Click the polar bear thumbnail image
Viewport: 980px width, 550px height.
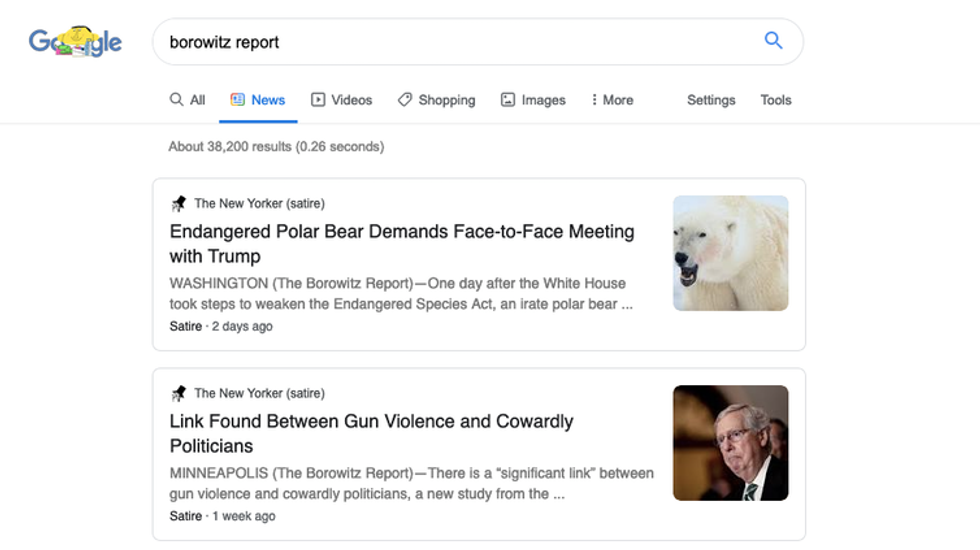pos(730,253)
